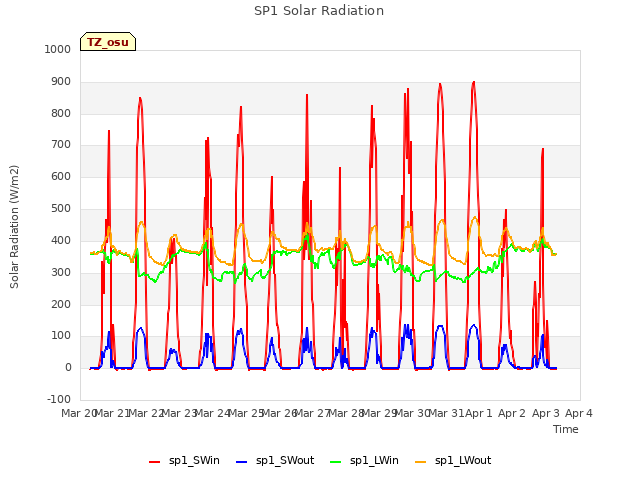Click the -100 y-axis tick label

coord(59,399)
